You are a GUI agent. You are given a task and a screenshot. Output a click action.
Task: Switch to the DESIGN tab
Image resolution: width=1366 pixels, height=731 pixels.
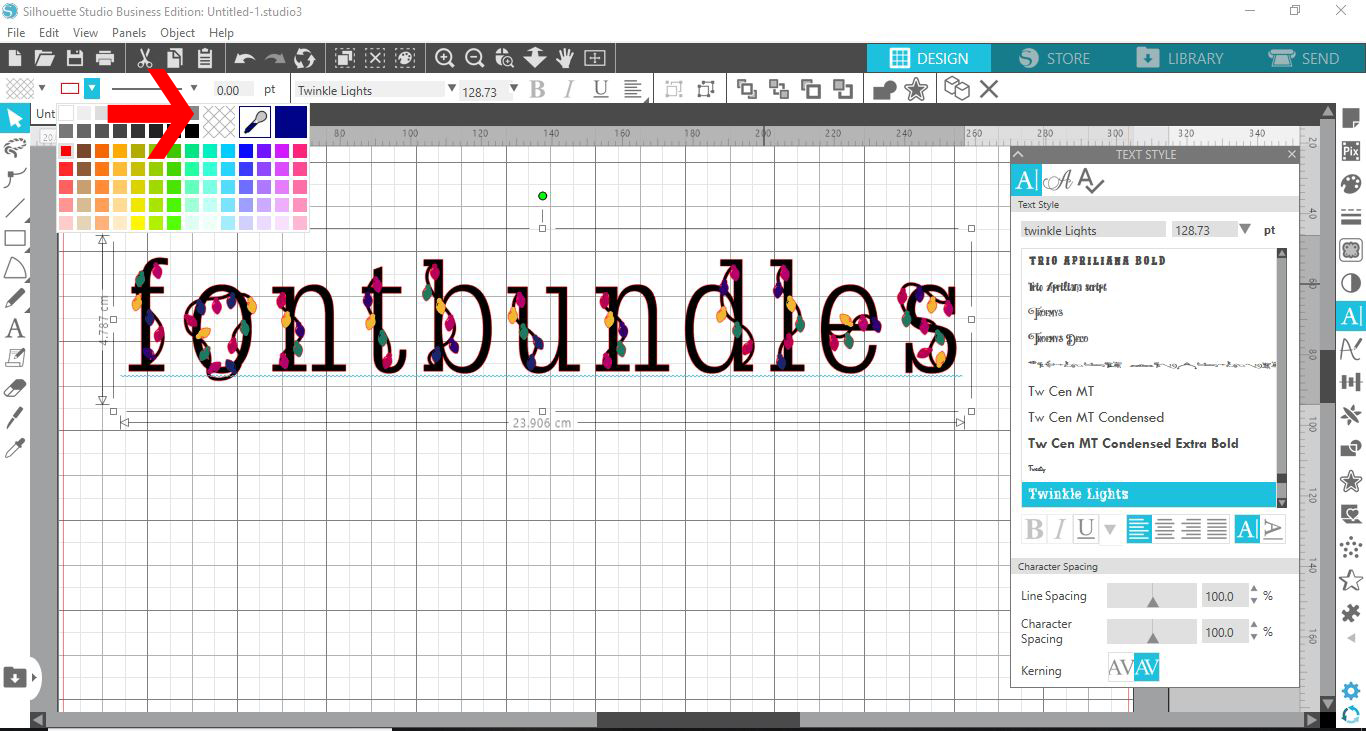[x=930, y=58]
